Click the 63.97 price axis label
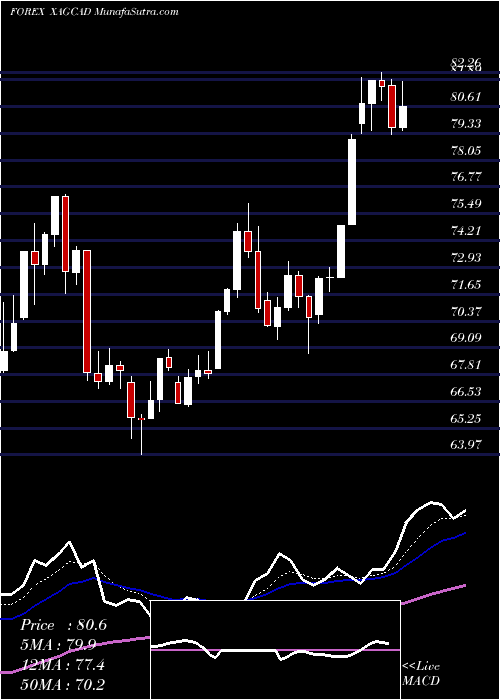This screenshot has width=500, height=700. coord(466,445)
